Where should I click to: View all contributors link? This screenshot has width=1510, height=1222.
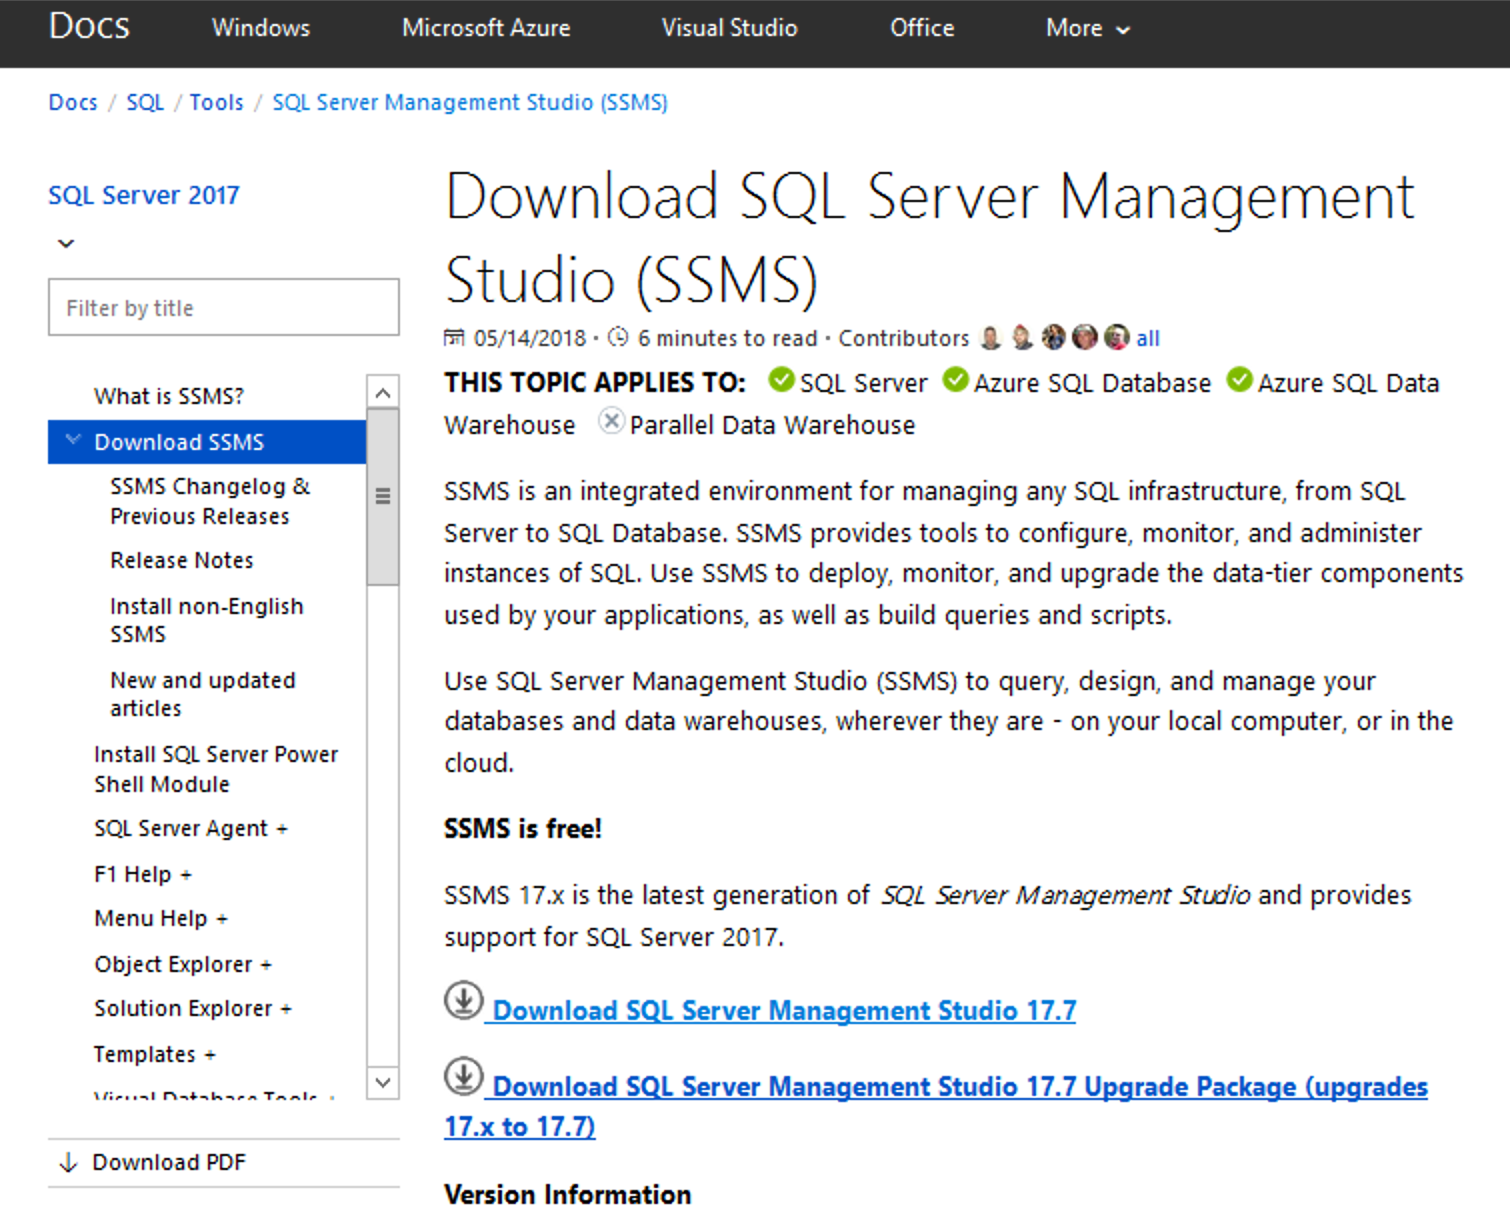(1148, 339)
